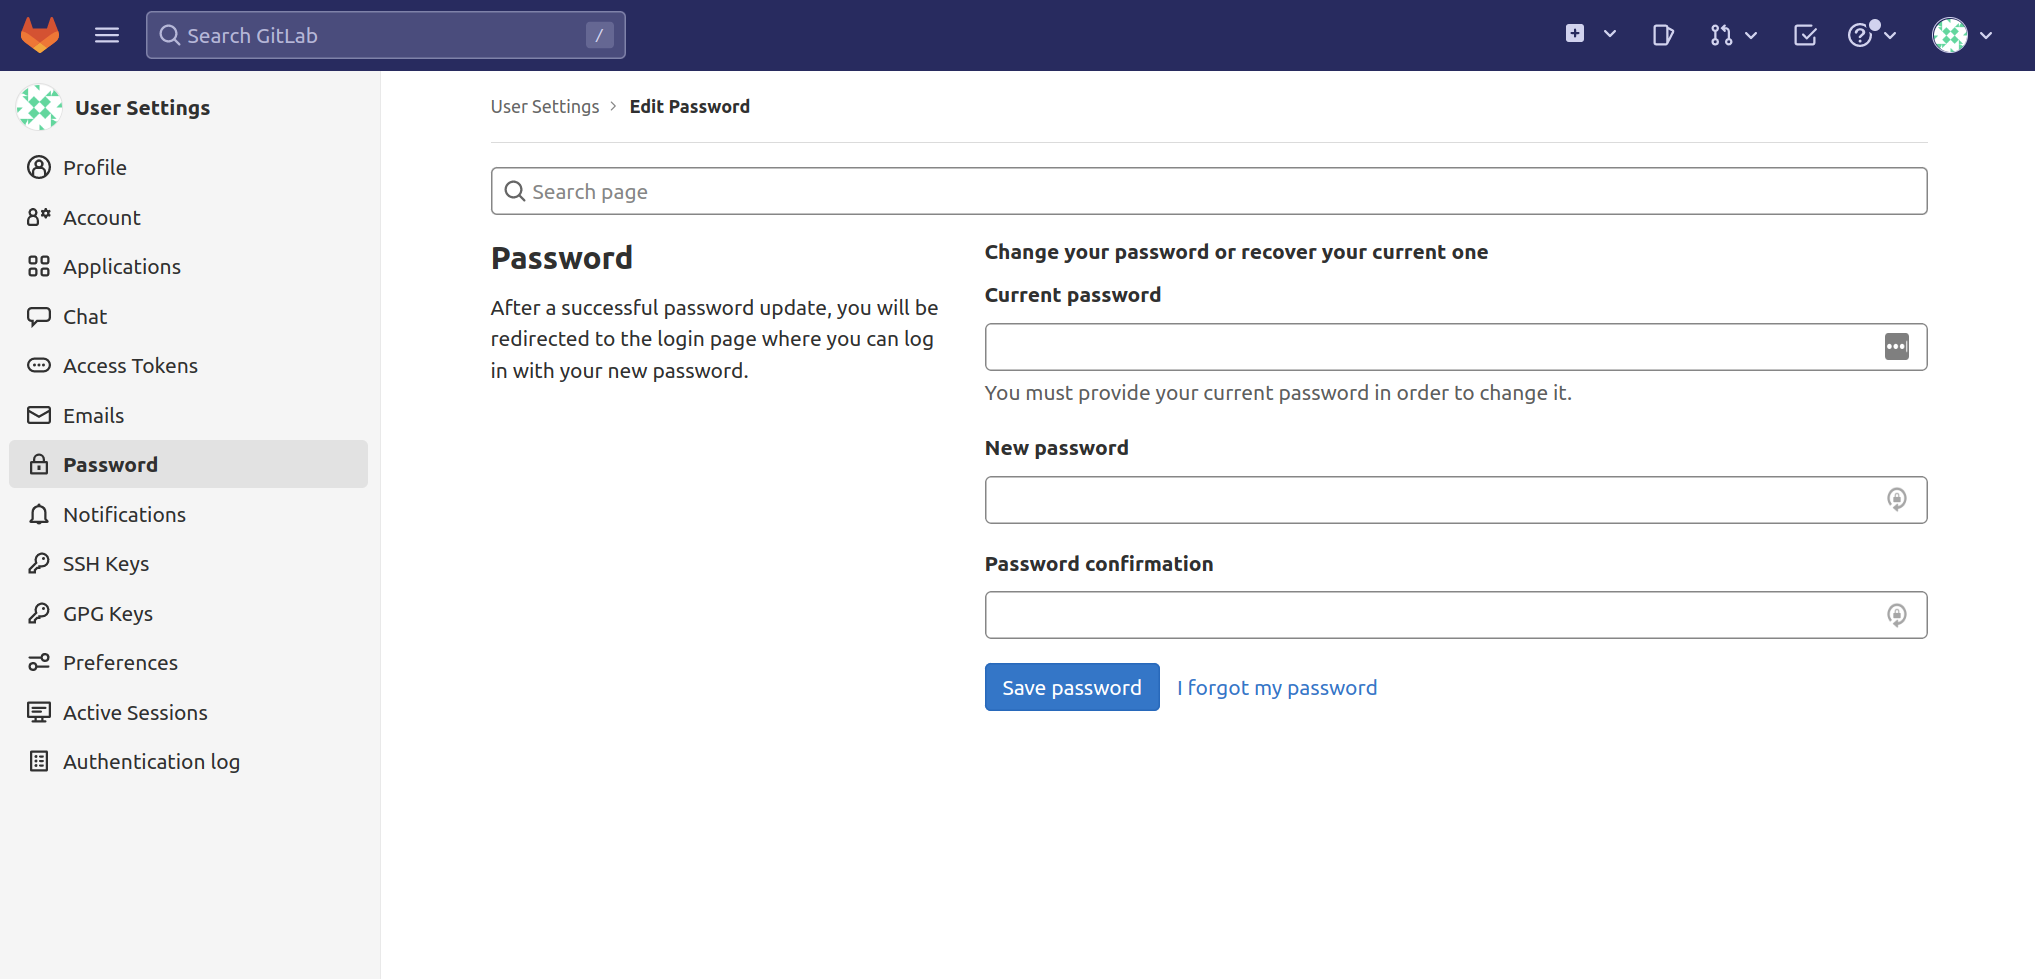Image resolution: width=2035 pixels, height=979 pixels.
Task: Click the User Settings avatar in sidebar
Action: tap(39, 108)
